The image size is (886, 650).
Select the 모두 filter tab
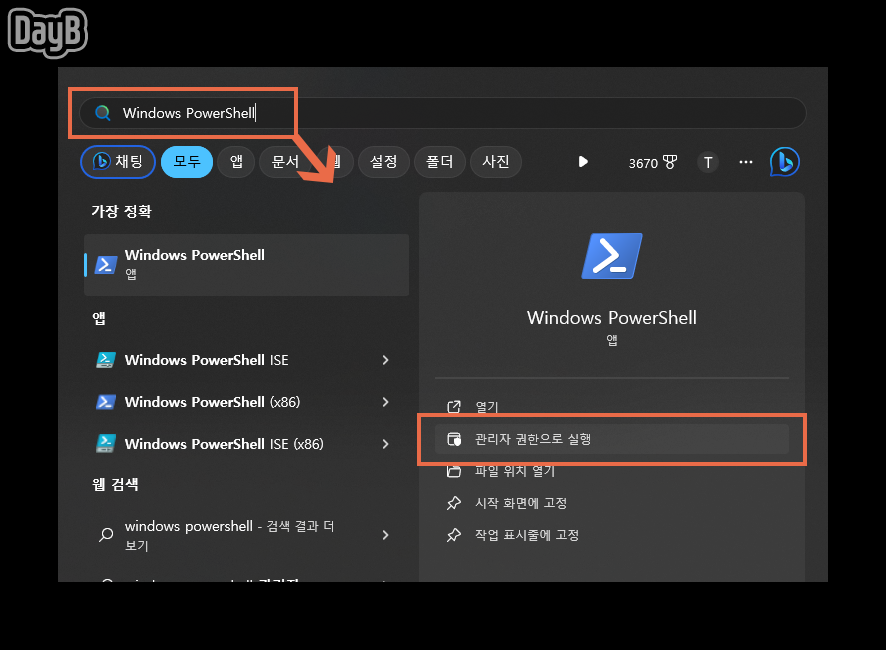187,162
